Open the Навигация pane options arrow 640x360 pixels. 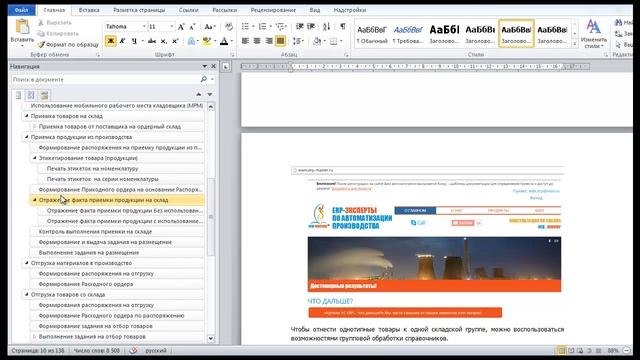[x=204, y=66]
